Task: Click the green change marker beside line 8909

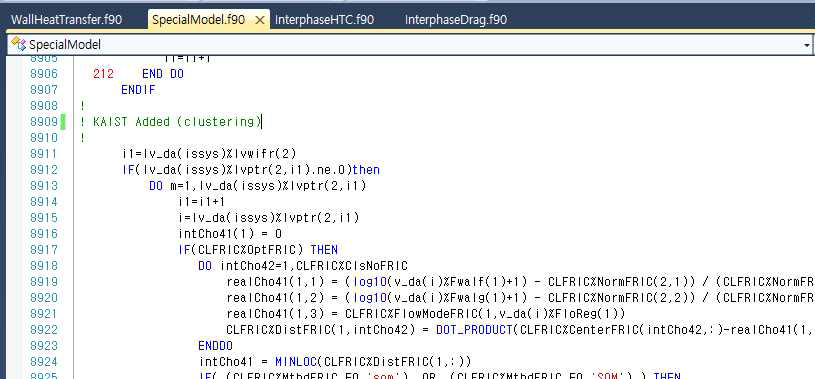Action: coord(63,122)
